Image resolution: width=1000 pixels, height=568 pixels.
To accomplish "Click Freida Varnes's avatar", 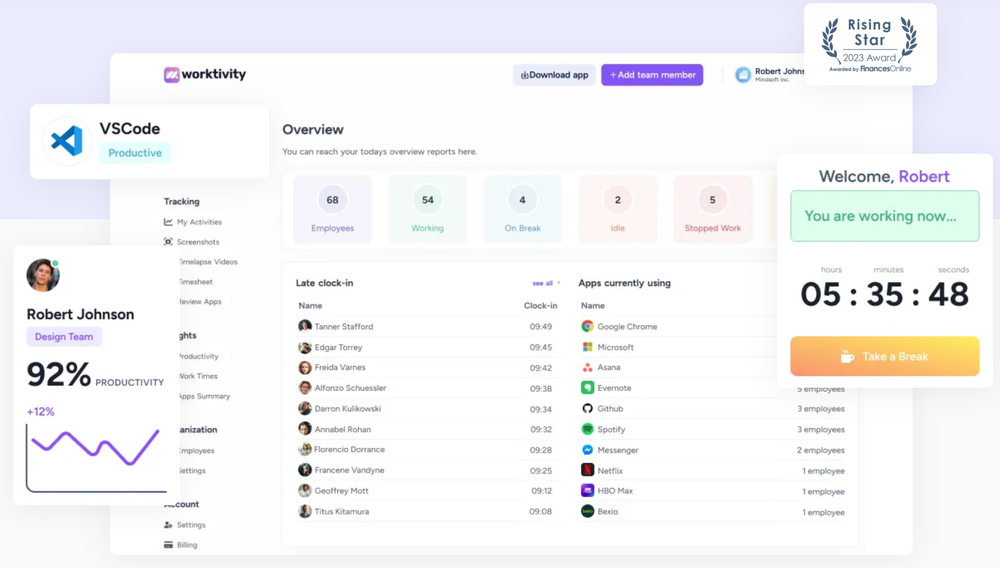I will point(305,367).
